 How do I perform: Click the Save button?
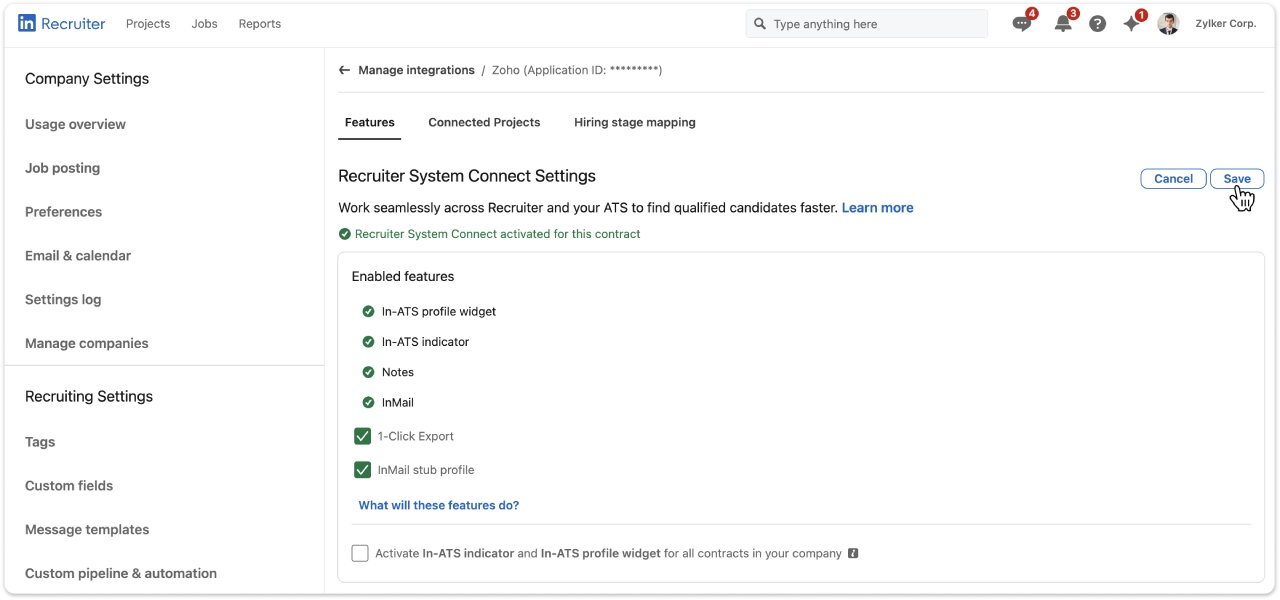[1237, 179]
